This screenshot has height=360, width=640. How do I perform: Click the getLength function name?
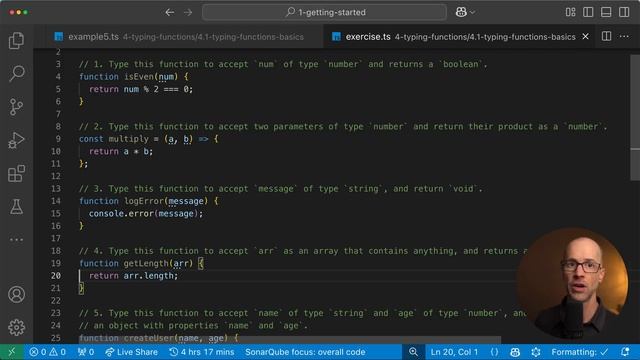147,263
